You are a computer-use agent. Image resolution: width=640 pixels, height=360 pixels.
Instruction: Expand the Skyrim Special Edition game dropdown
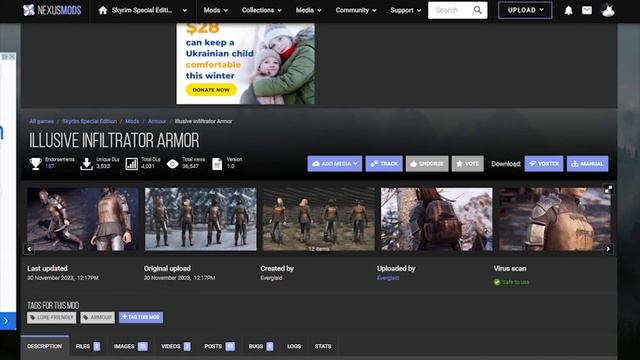pos(185,11)
